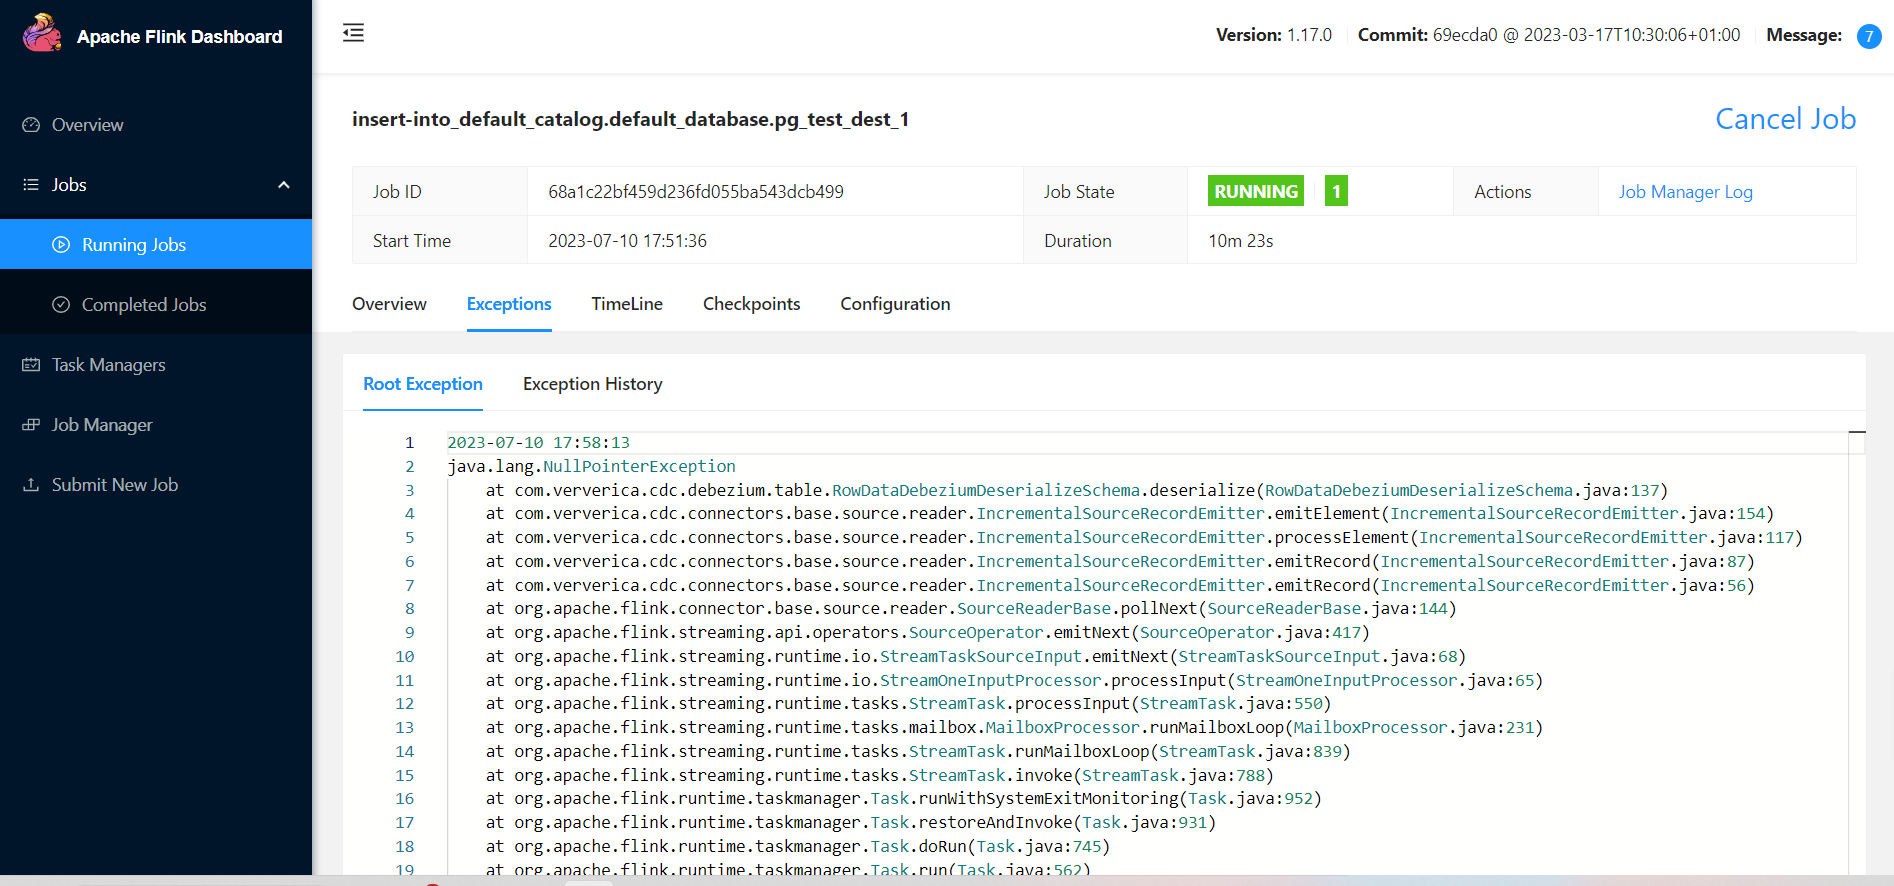Open Completed Jobs in the sidebar
Viewport: 1894px width, 886px height.
click(156, 304)
